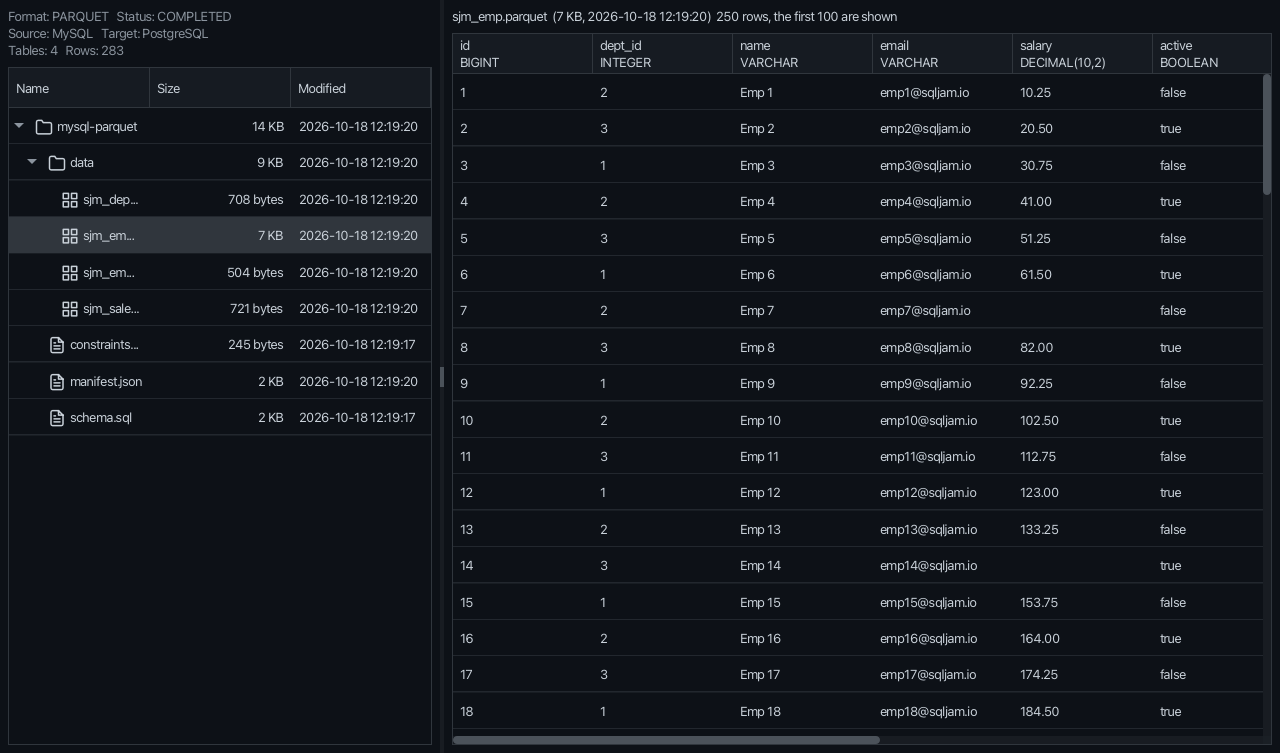Viewport: 1280px width, 753px height.
Task: Open the schema.sql file icon
Action: pyautogui.click(x=57, y=418)
